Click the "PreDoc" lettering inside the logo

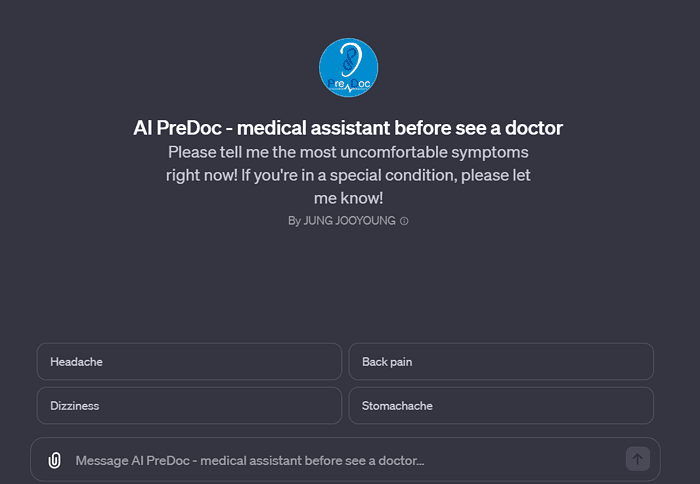(348, 84)
